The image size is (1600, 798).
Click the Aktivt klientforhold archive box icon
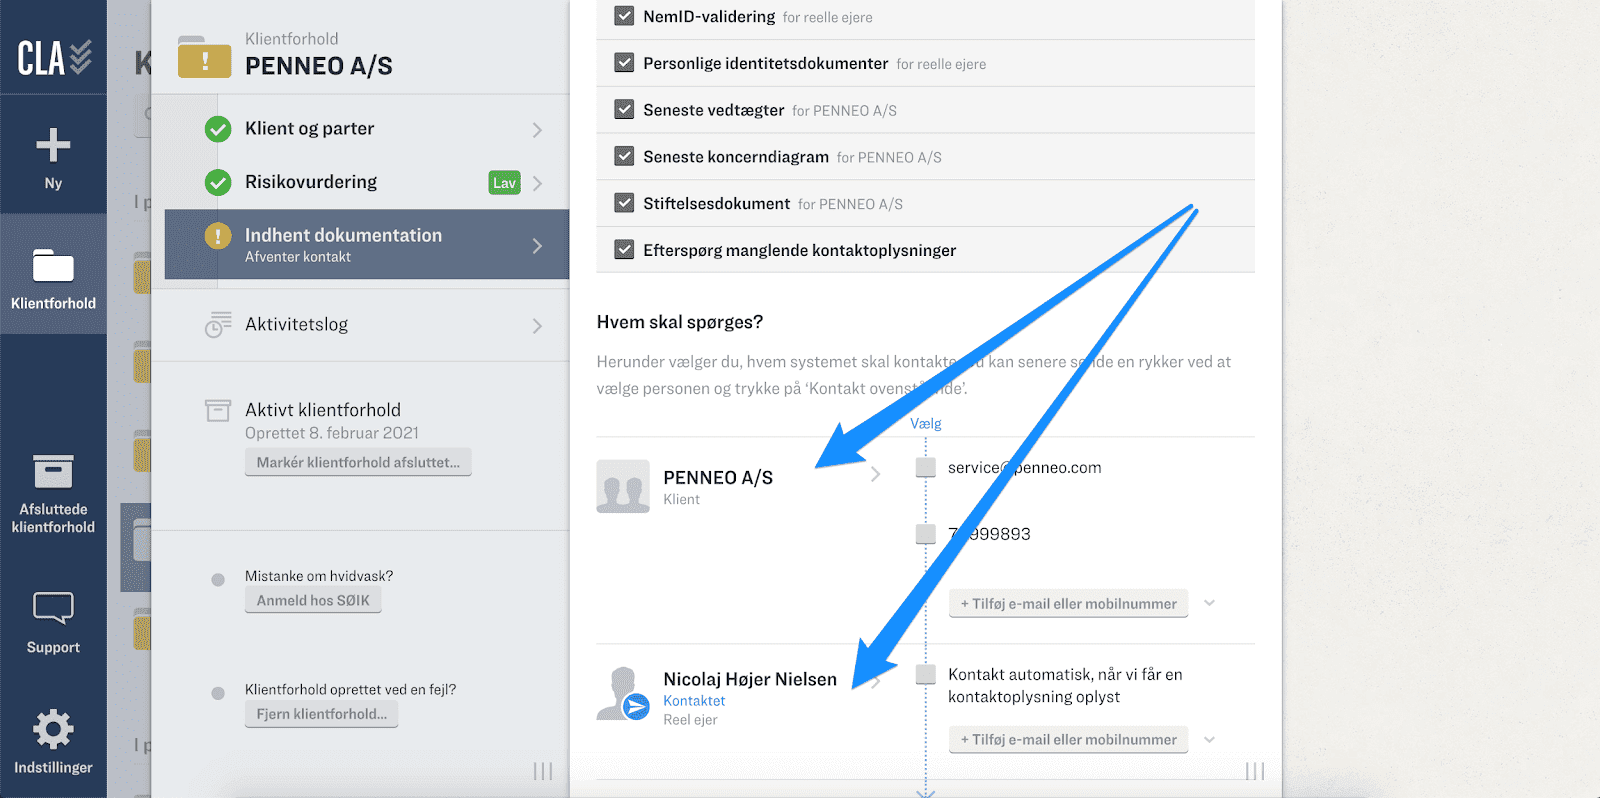pyautogui.click(x=218, y=411)
